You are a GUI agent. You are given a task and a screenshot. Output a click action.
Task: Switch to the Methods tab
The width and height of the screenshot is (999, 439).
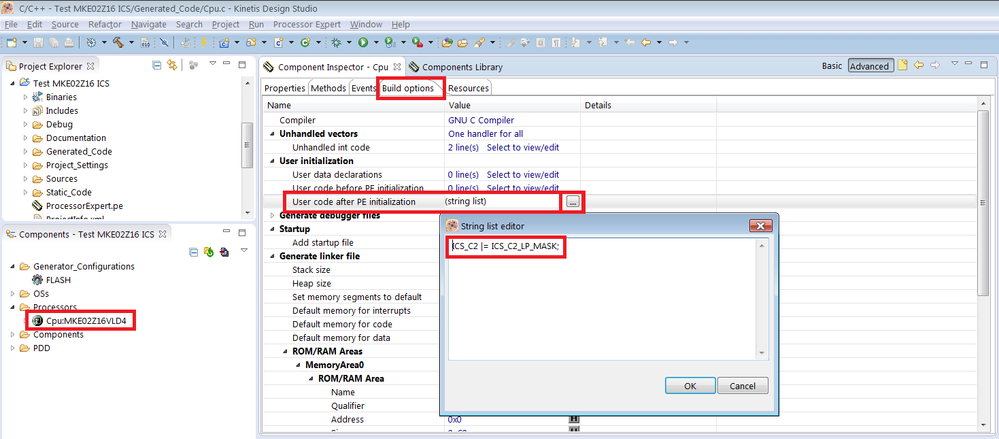click(329, 88)
